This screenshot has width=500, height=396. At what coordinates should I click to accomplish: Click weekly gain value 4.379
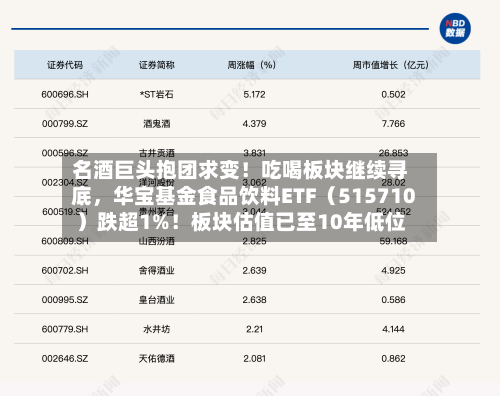pos(254,124)
